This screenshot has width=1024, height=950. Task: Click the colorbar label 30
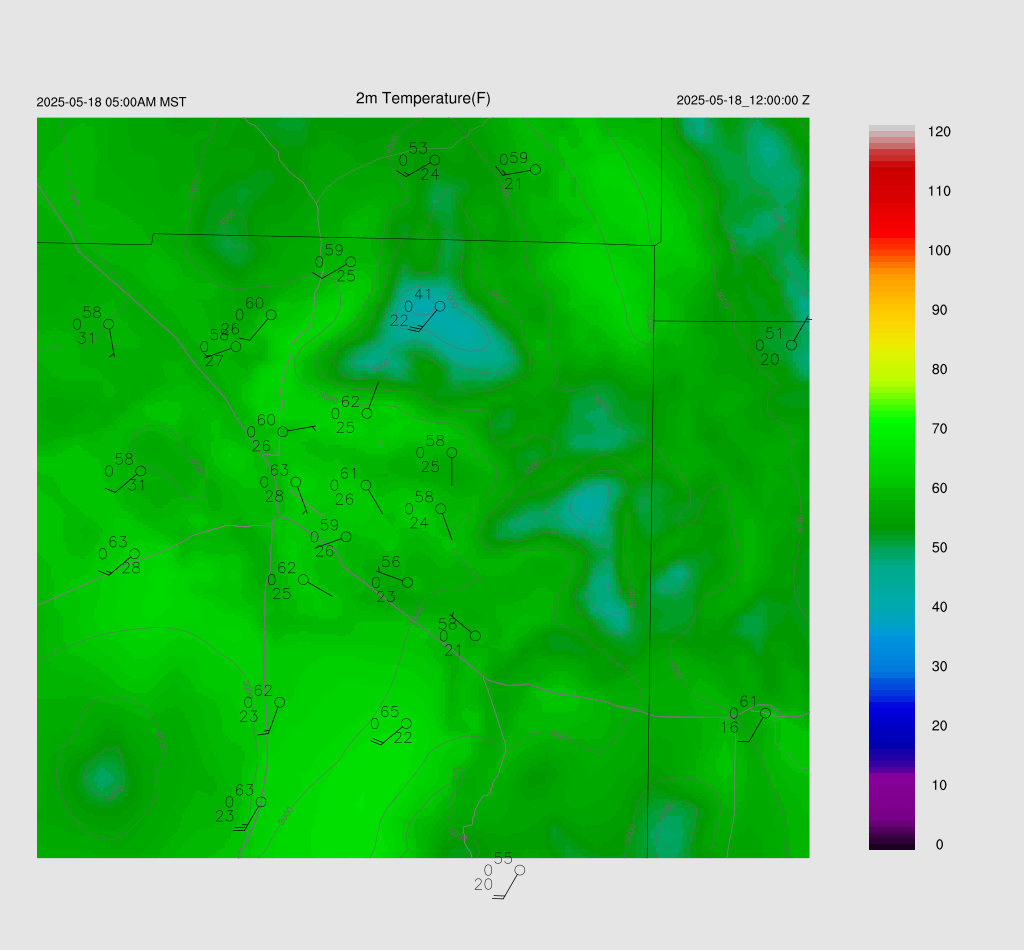(939, 667)
